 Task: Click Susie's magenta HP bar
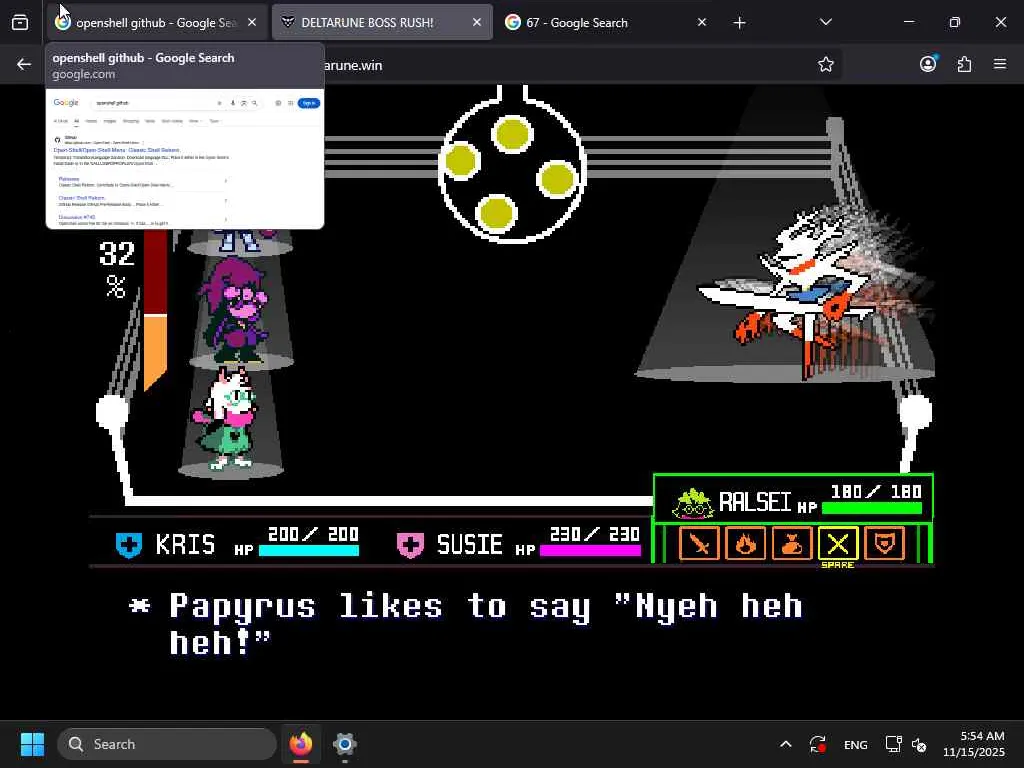590,551
